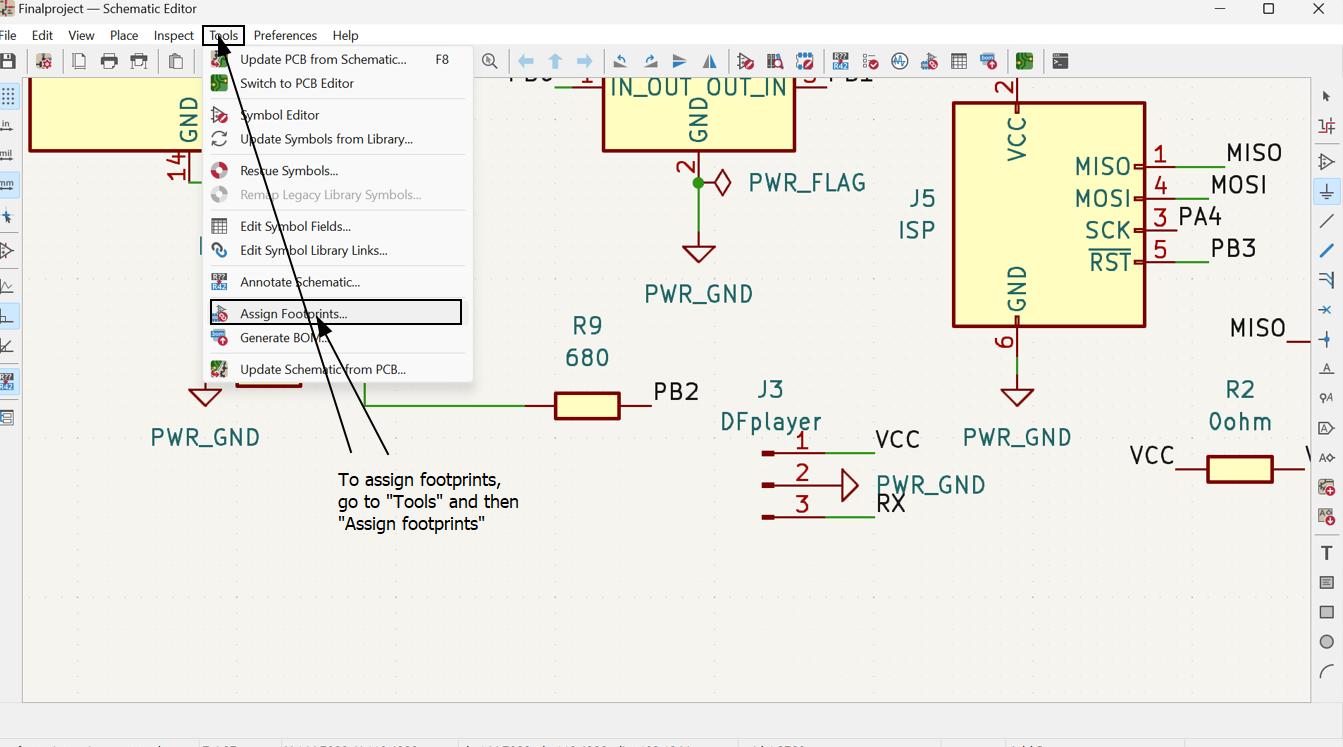Select the Add Net Class Directive tool
The height and width of the screenshot is (747, 1343).
1327,398
